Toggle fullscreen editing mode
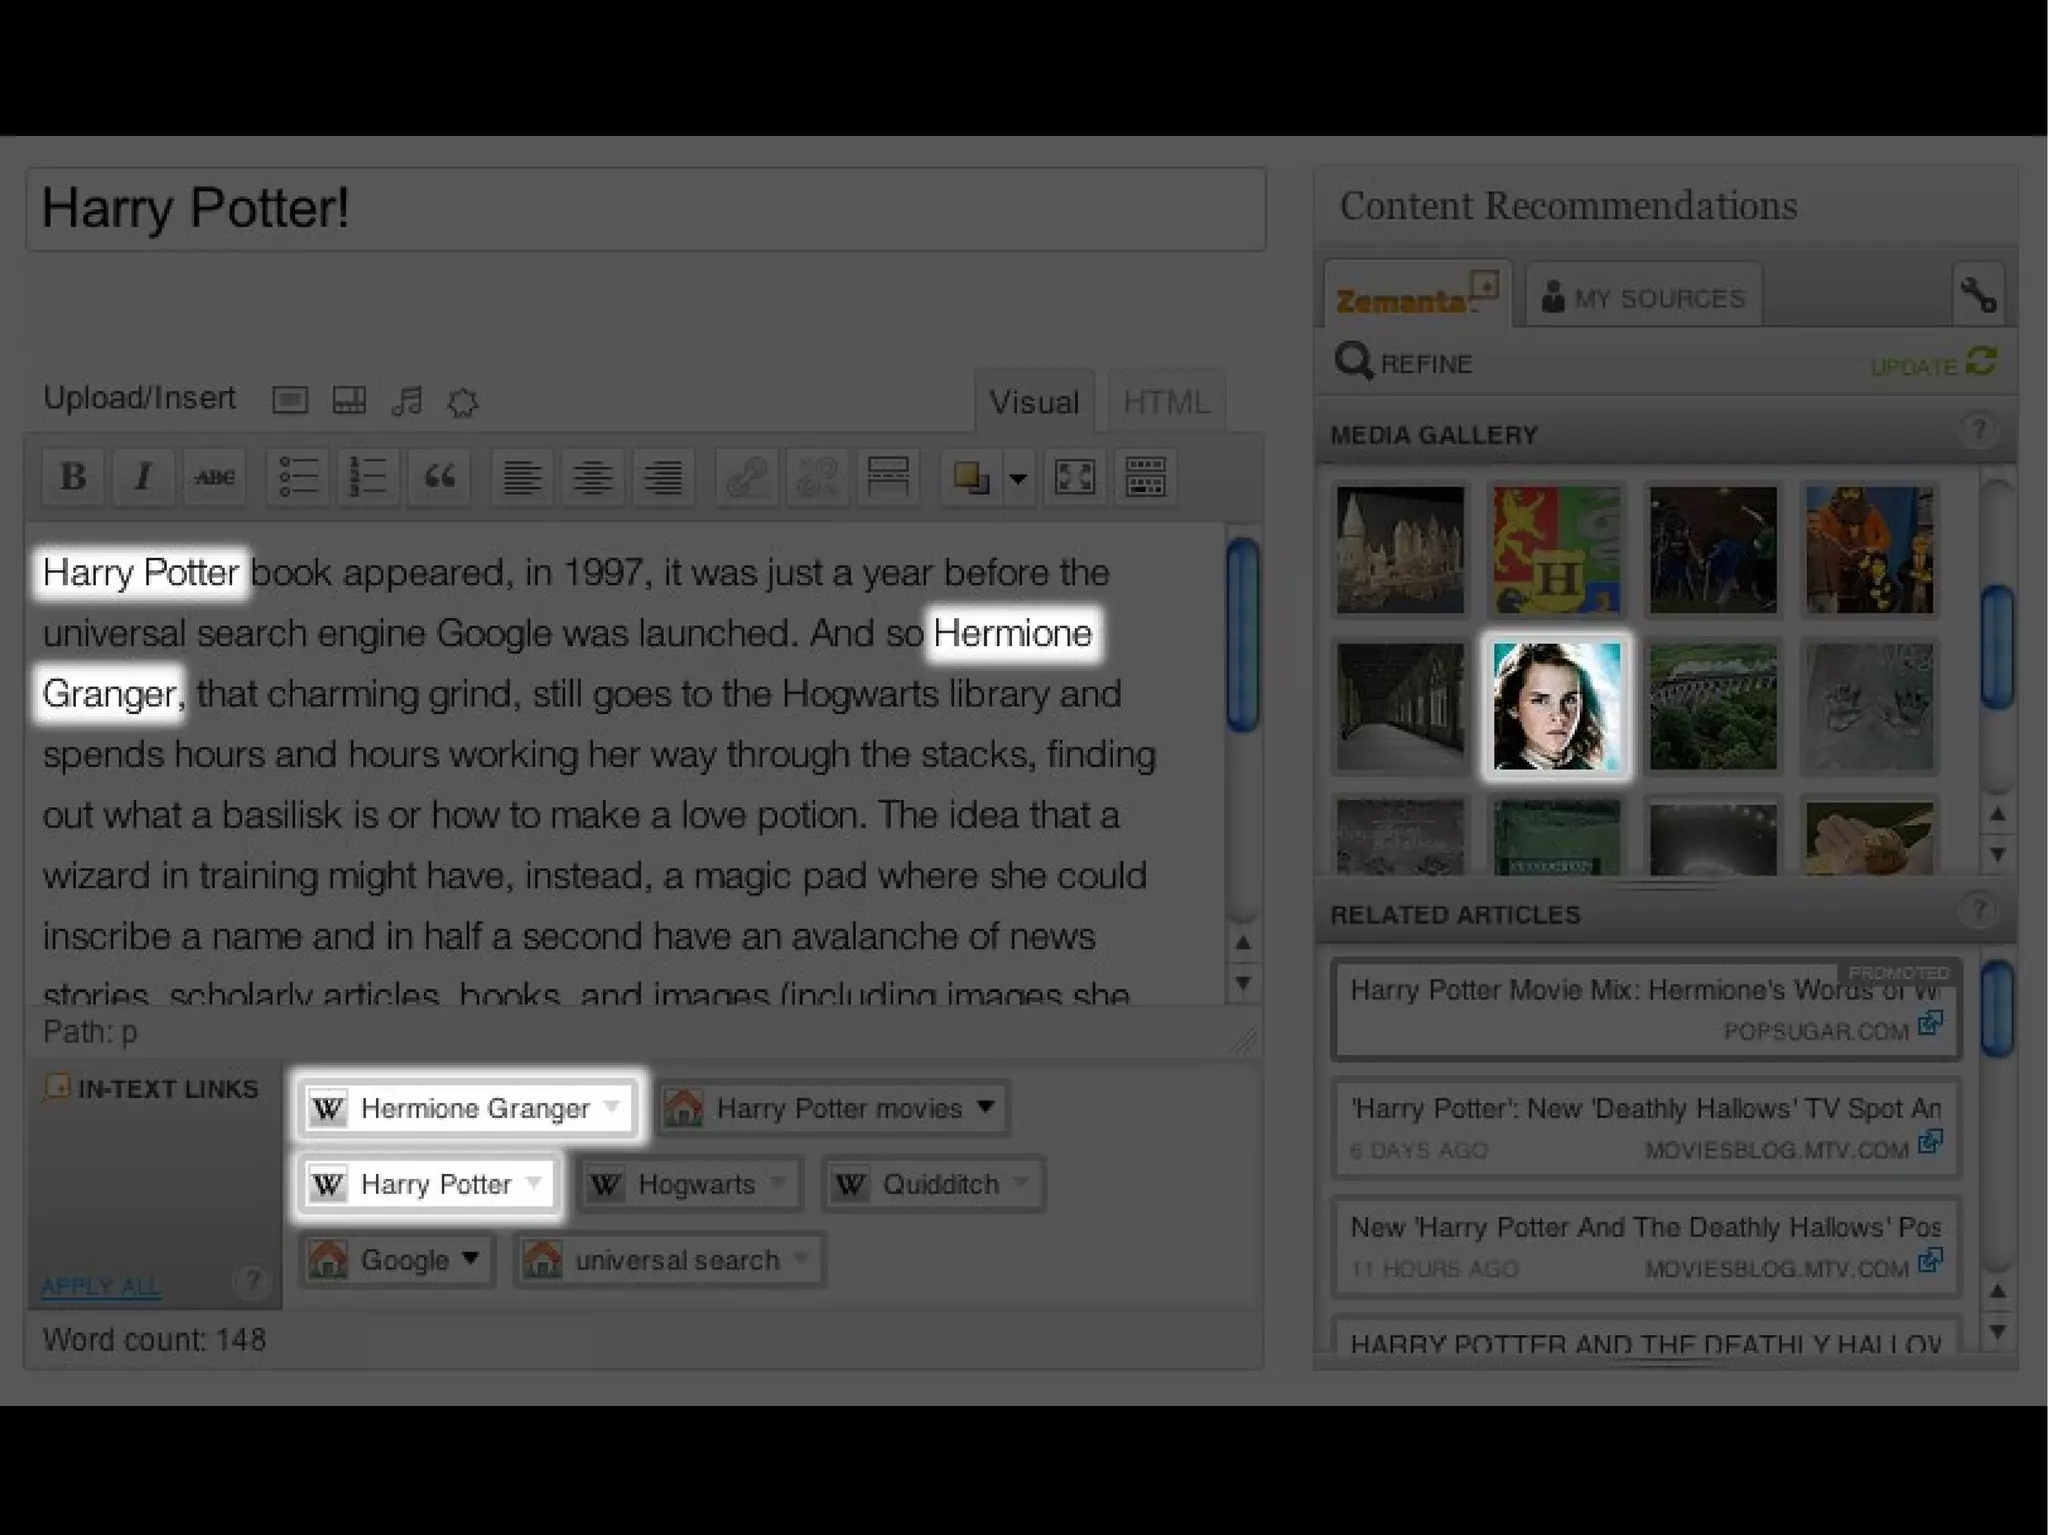The image size is (2048, 1535). click(1074, 477)
